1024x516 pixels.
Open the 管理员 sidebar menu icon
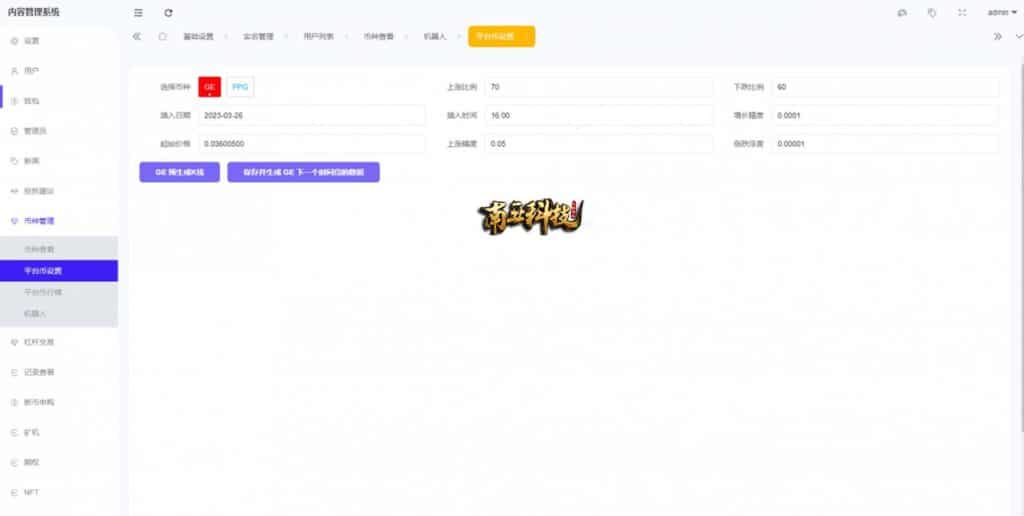pyautogui.click(x=14, y=131)
